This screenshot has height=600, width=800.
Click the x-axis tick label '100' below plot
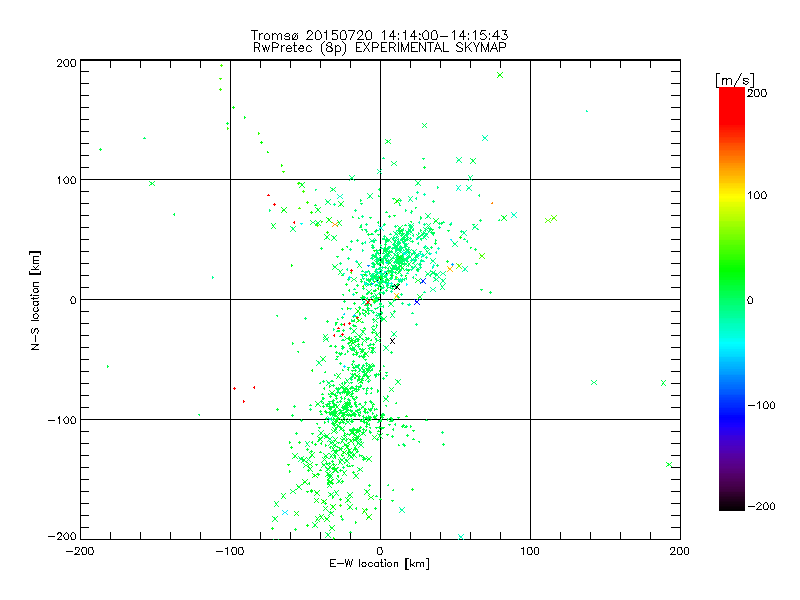click(530, 551)
